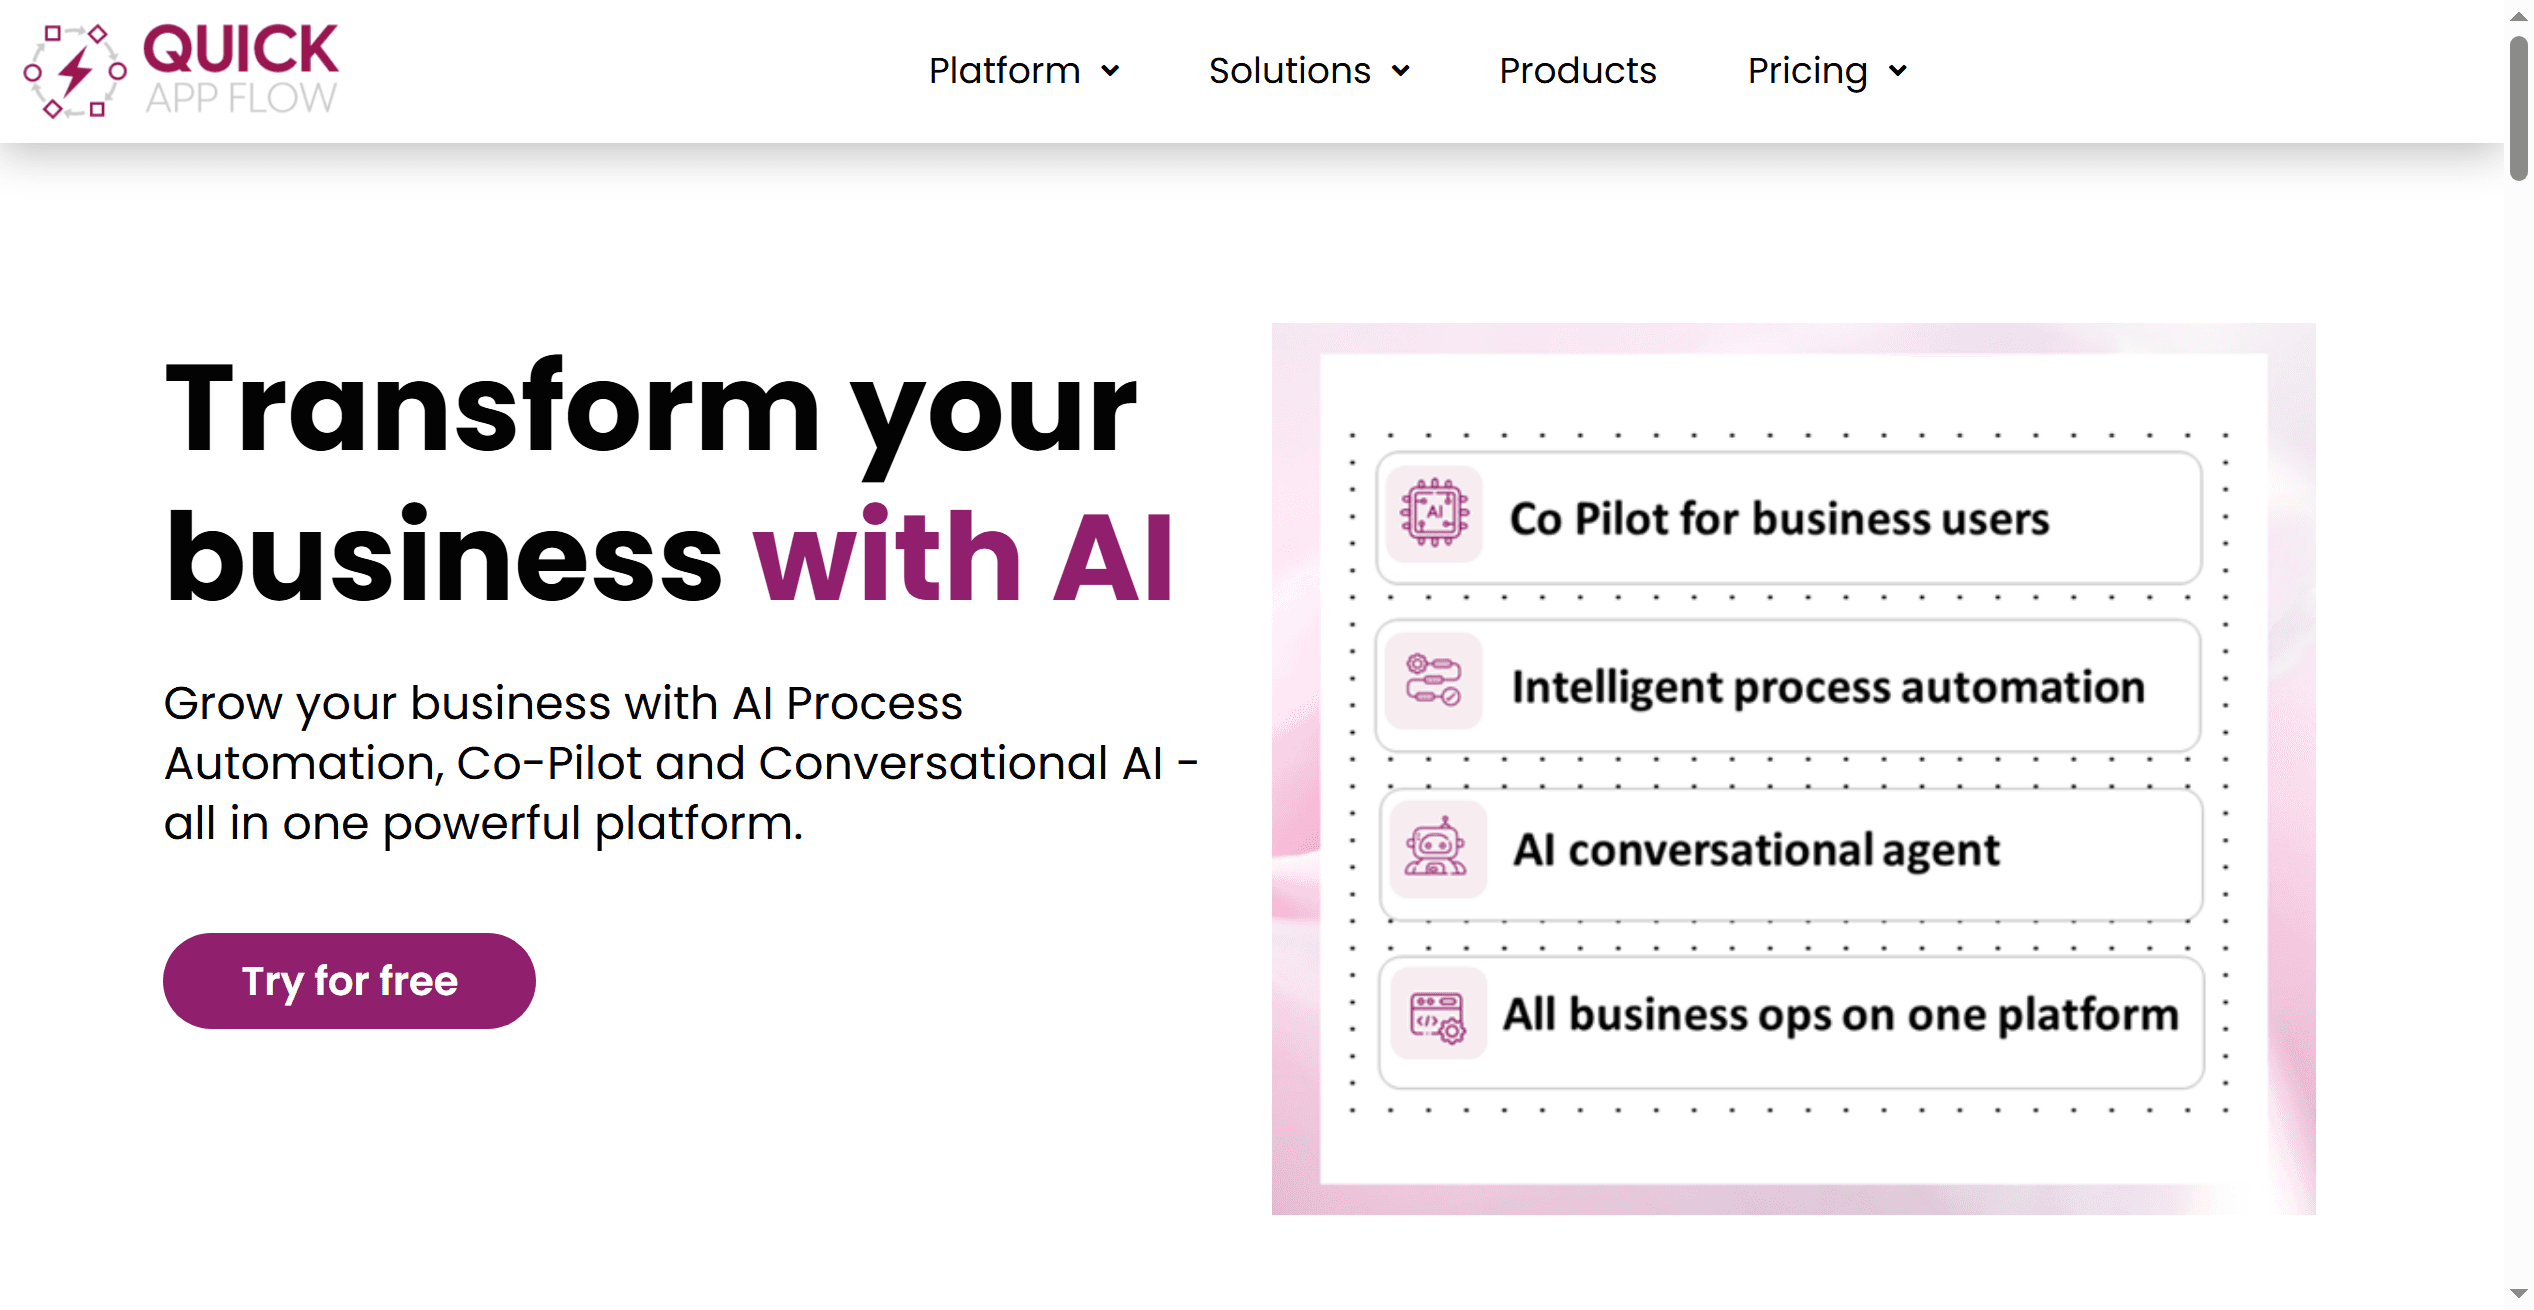Expand the Platform dropdown arrow
Viewport: 2534px width, 1310px height.
[x=1110, y=71]
